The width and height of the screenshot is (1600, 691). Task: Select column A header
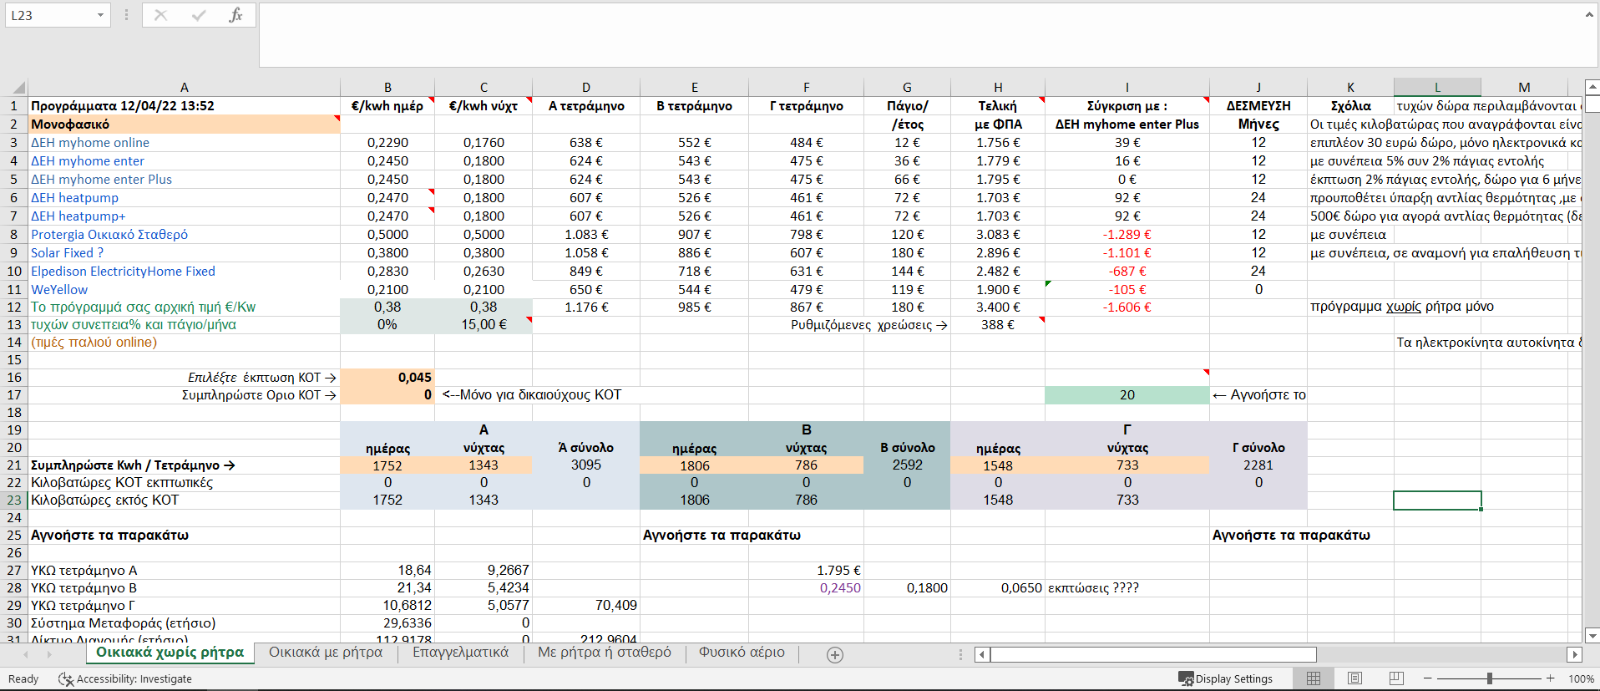184,88
